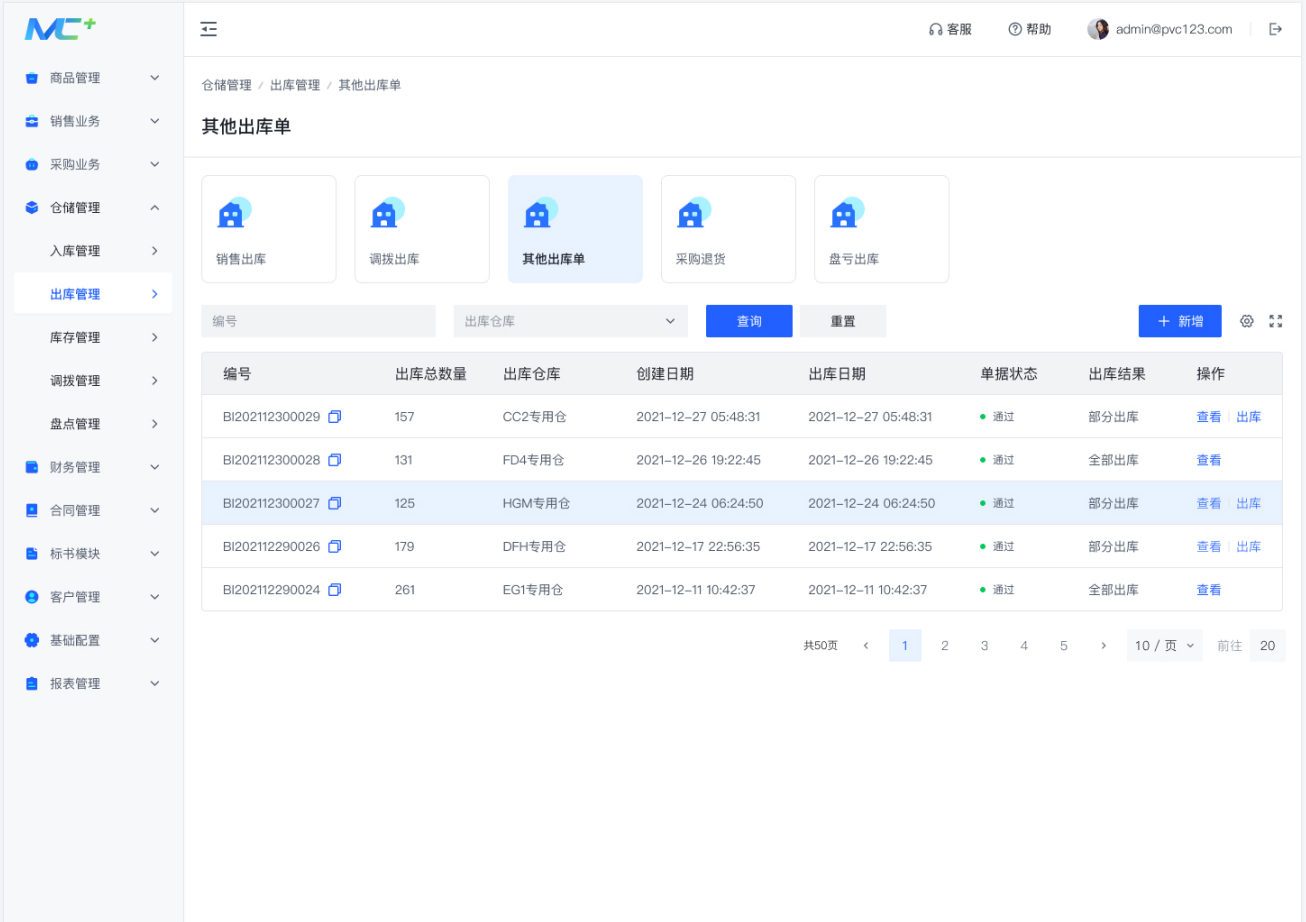
Task: Click the help question mark icon
Action: [1015, 30]
